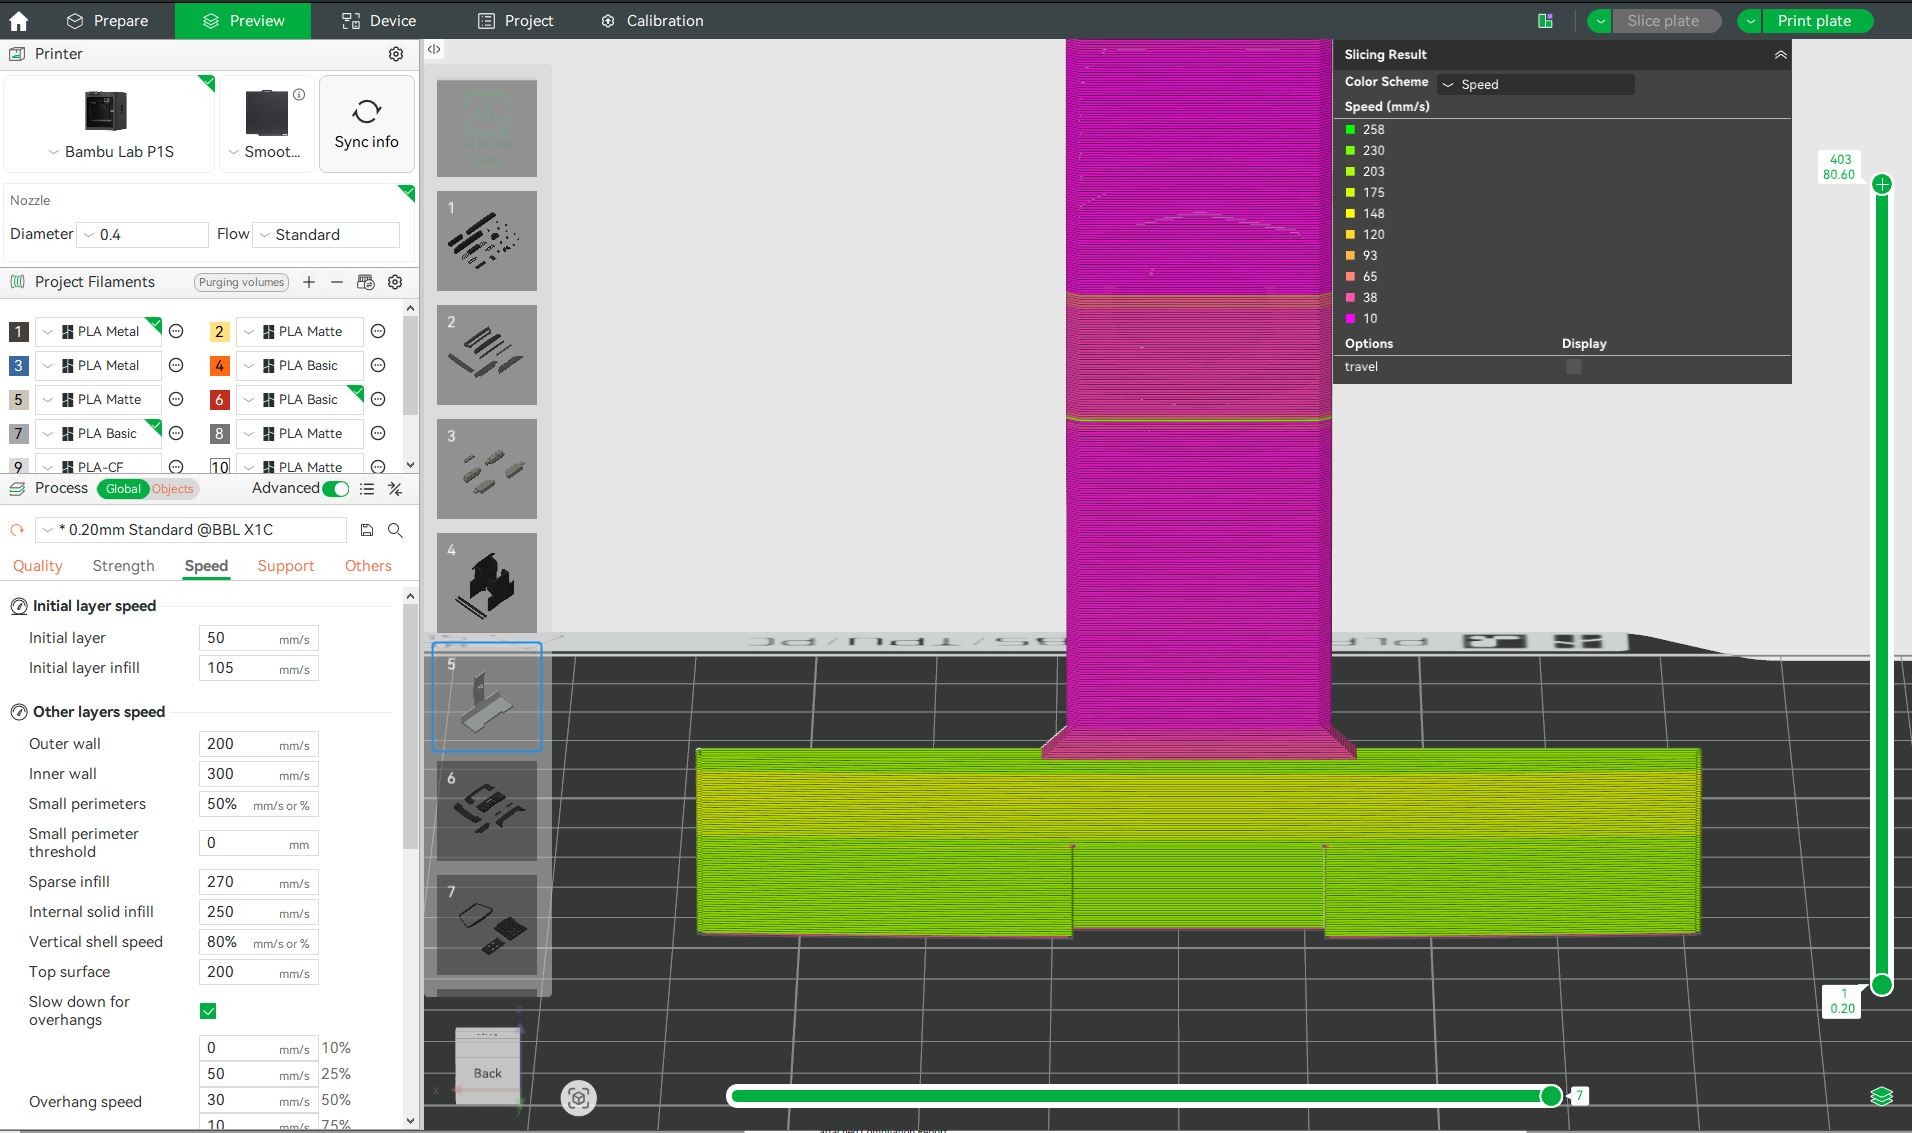
Task: Switch to the Prepare tab
Action: point(107,21)
